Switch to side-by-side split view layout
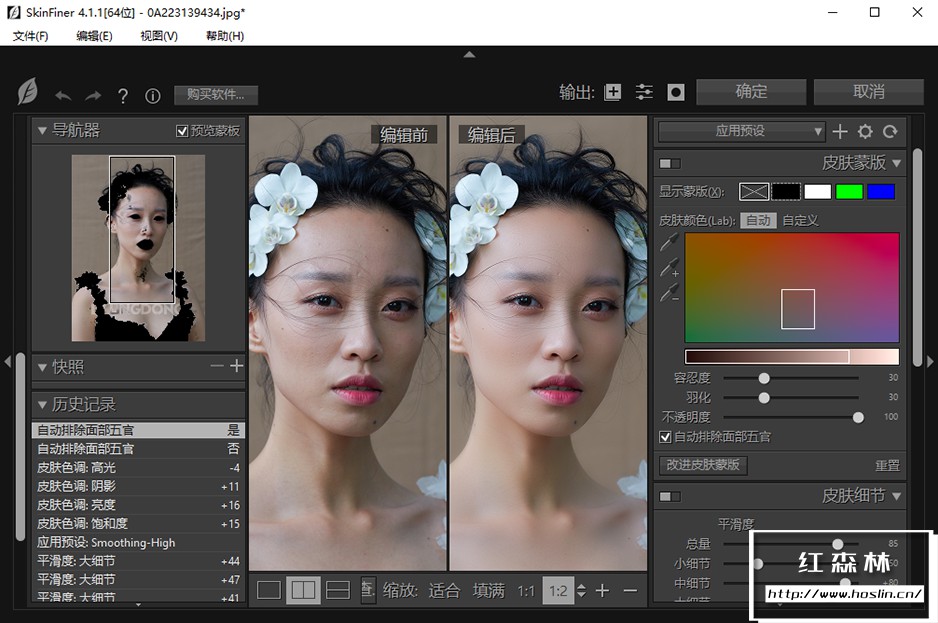The image size is (938, 623). click(x=303, y=590)
